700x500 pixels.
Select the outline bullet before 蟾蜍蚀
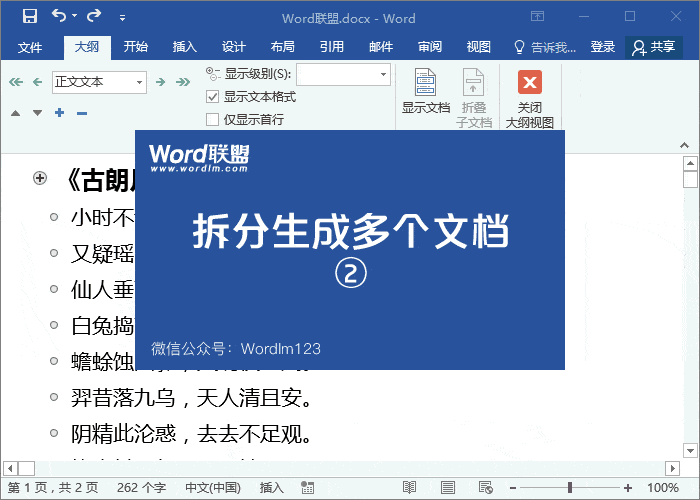point(54,361)
